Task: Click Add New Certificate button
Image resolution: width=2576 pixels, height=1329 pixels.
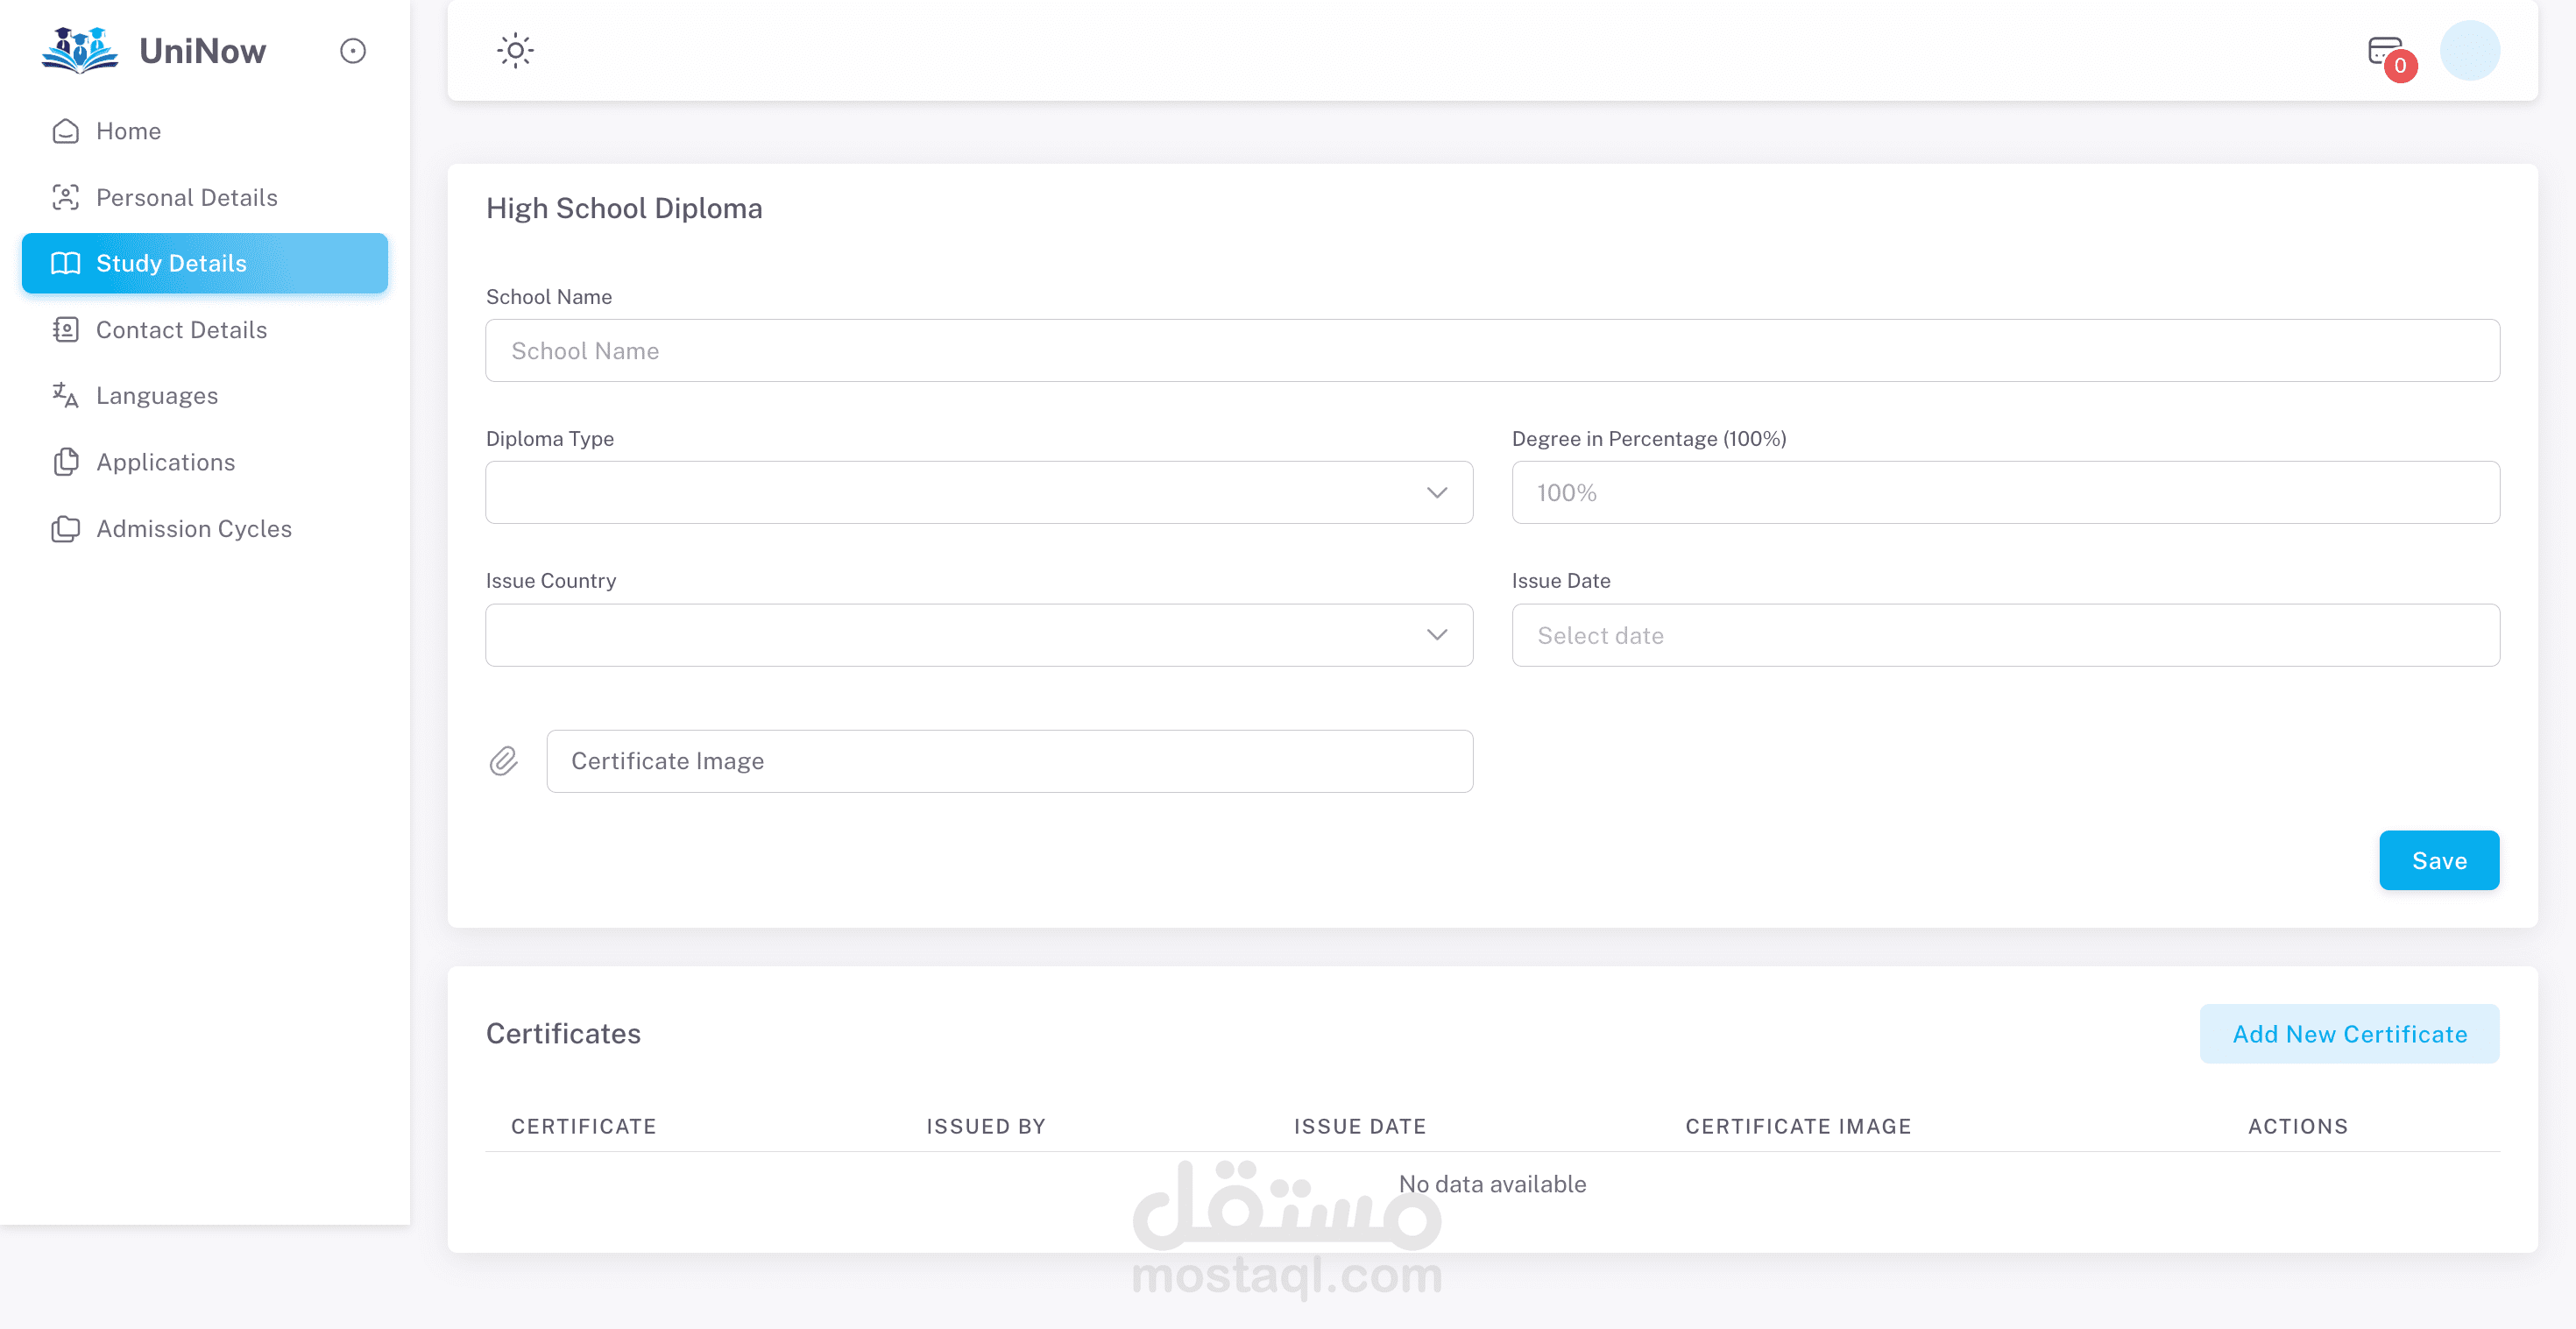Action: point(2348,1034)
